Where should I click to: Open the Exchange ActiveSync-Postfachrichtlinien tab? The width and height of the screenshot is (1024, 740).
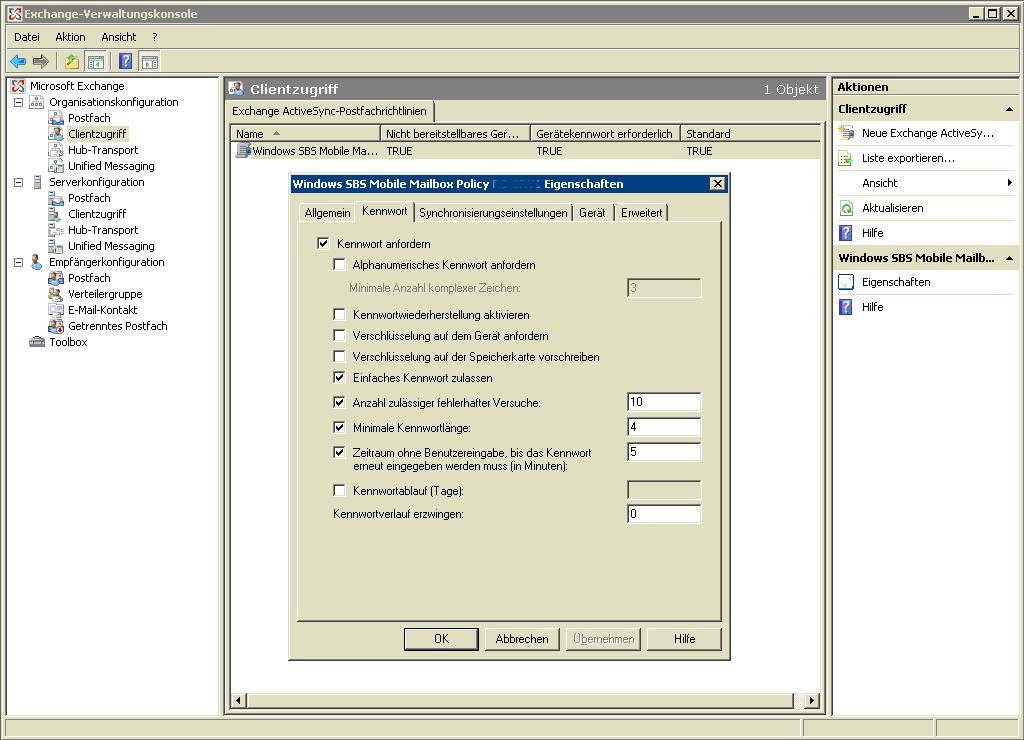point(329,111)
